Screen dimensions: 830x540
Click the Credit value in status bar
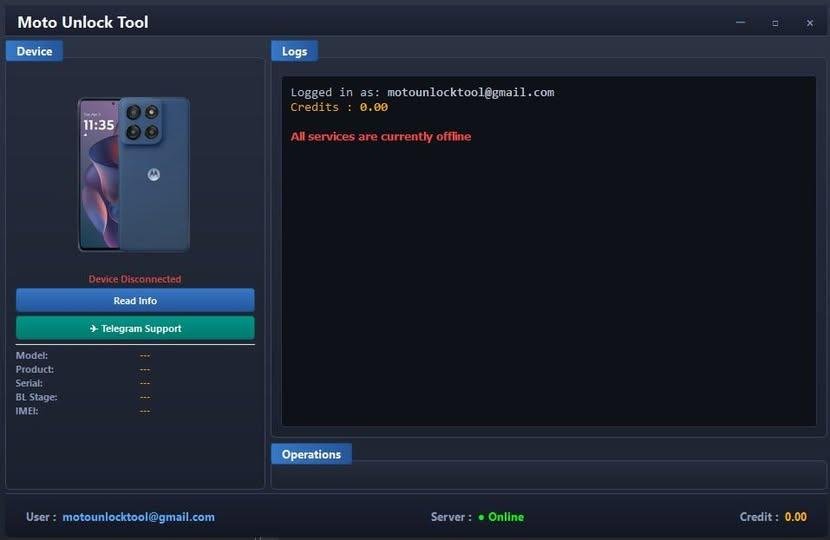795,517
